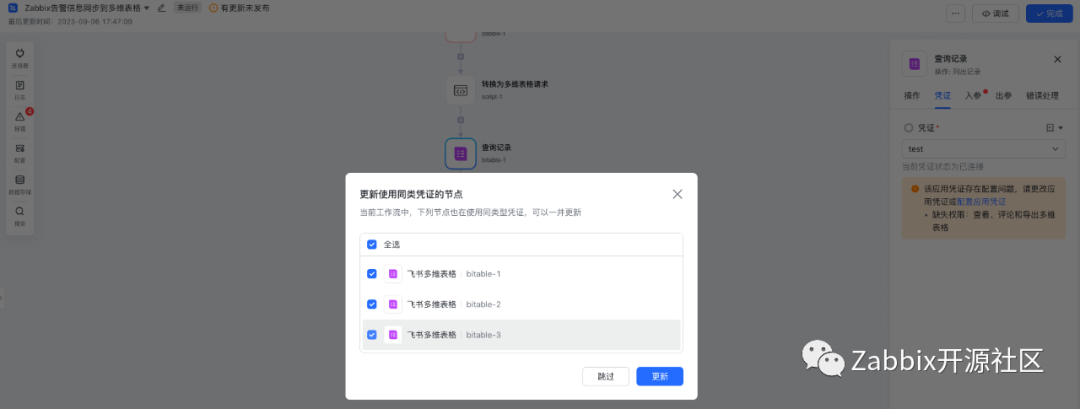
Task: Open the test credential dropdown
Action: pos(984,149)
